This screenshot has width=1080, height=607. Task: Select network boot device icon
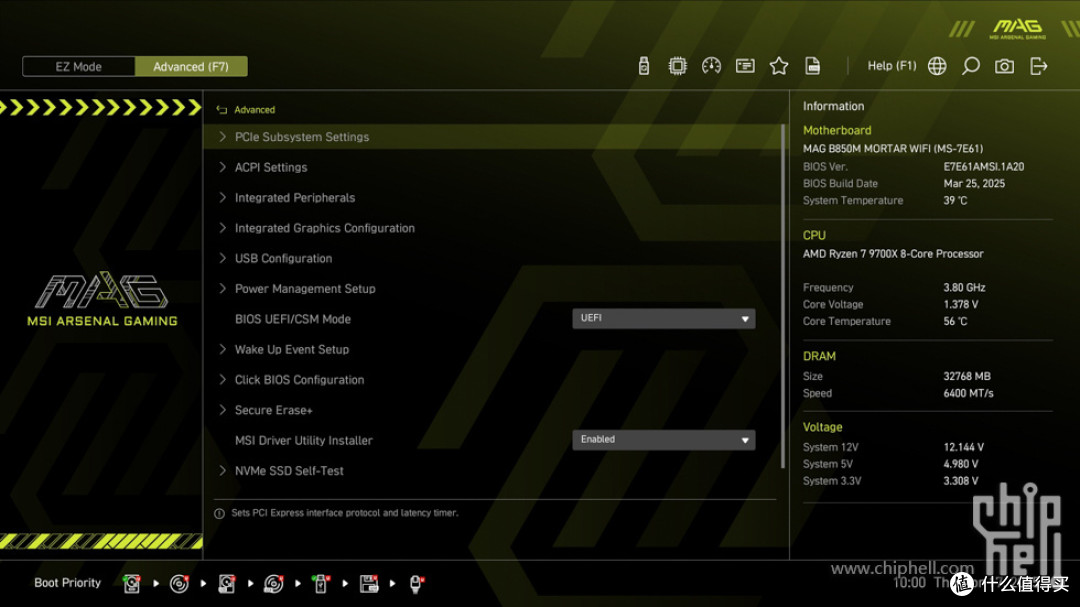tap(416, 584)
